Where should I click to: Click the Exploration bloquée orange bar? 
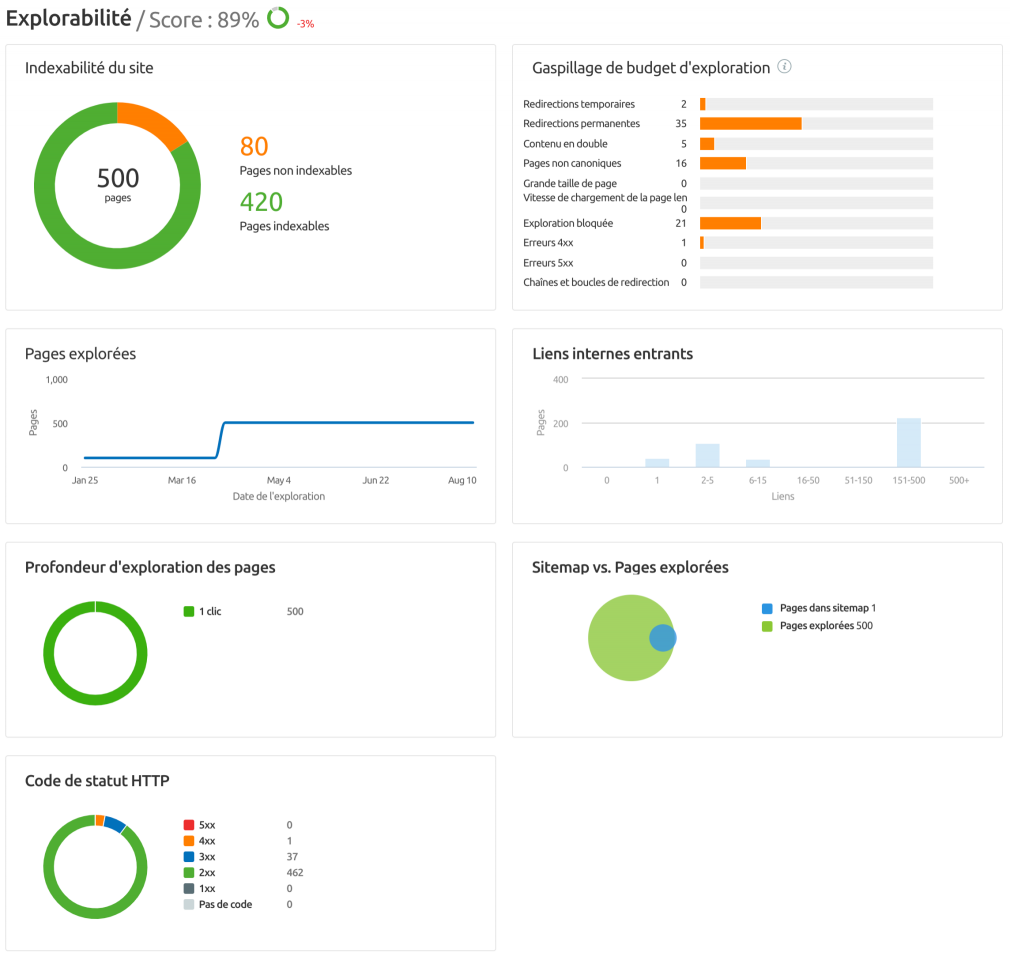click(730, 223)
